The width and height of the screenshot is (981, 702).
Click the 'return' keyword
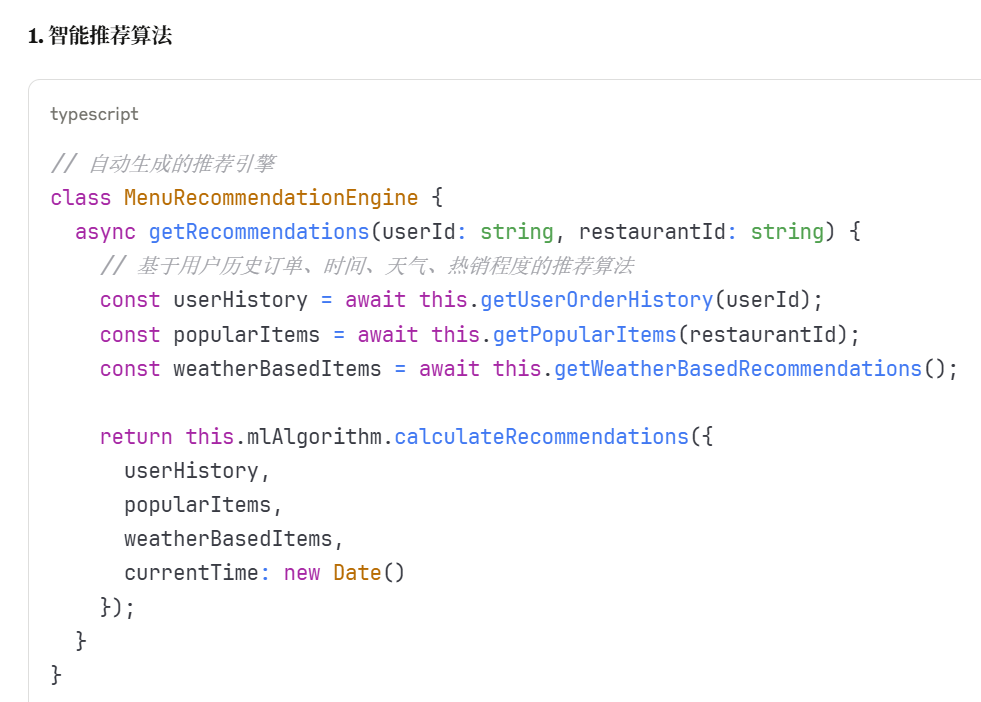[x=136, y=437]
